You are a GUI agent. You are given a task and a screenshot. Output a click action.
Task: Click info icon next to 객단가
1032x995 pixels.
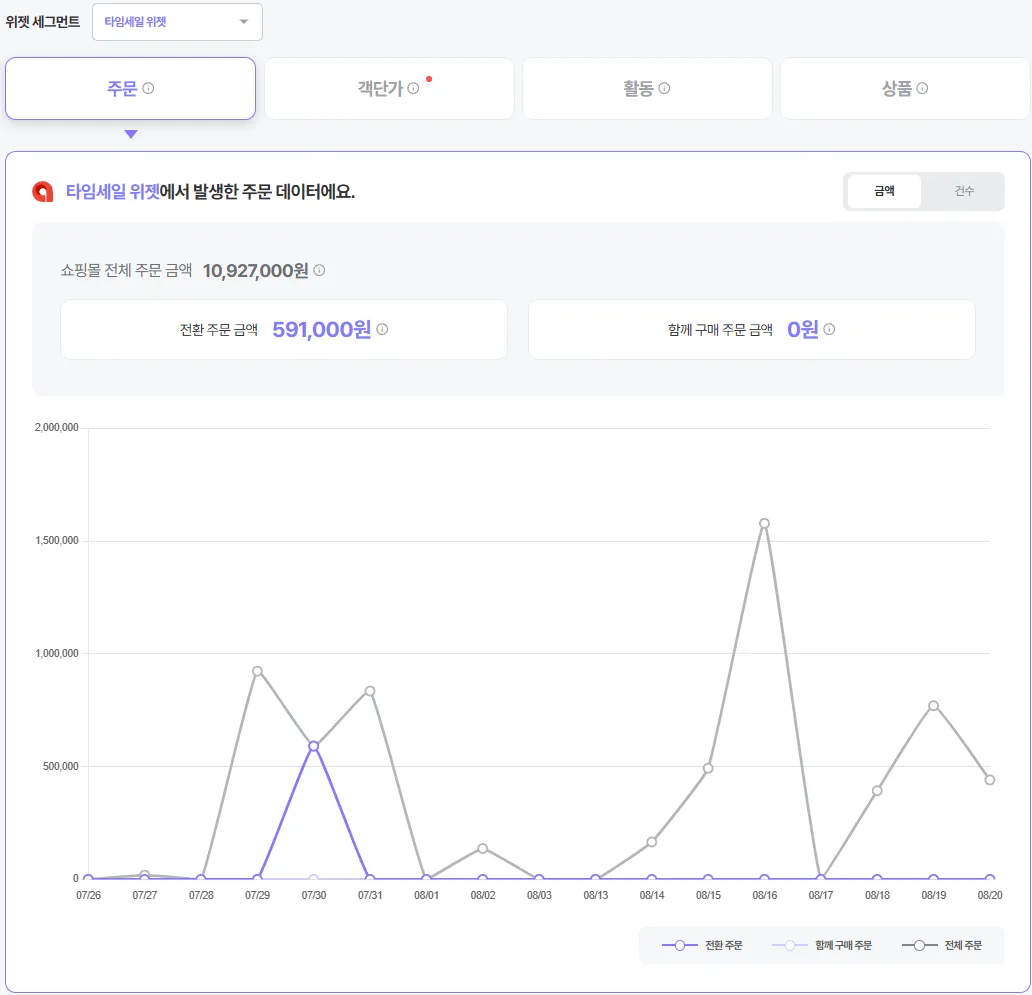pos(413,88)
